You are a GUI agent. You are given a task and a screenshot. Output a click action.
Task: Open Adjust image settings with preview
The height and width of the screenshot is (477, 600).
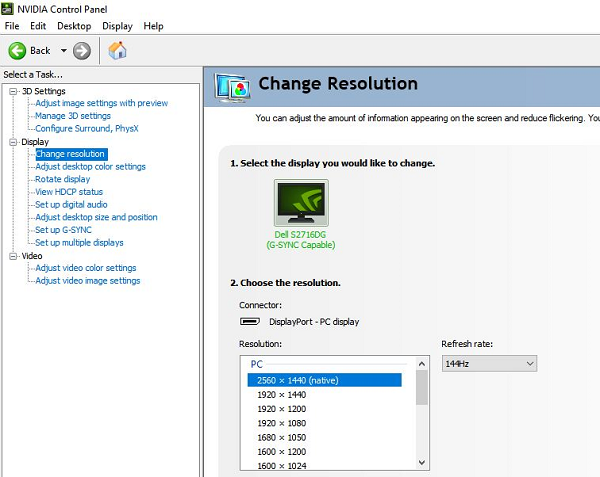[101, 103]
